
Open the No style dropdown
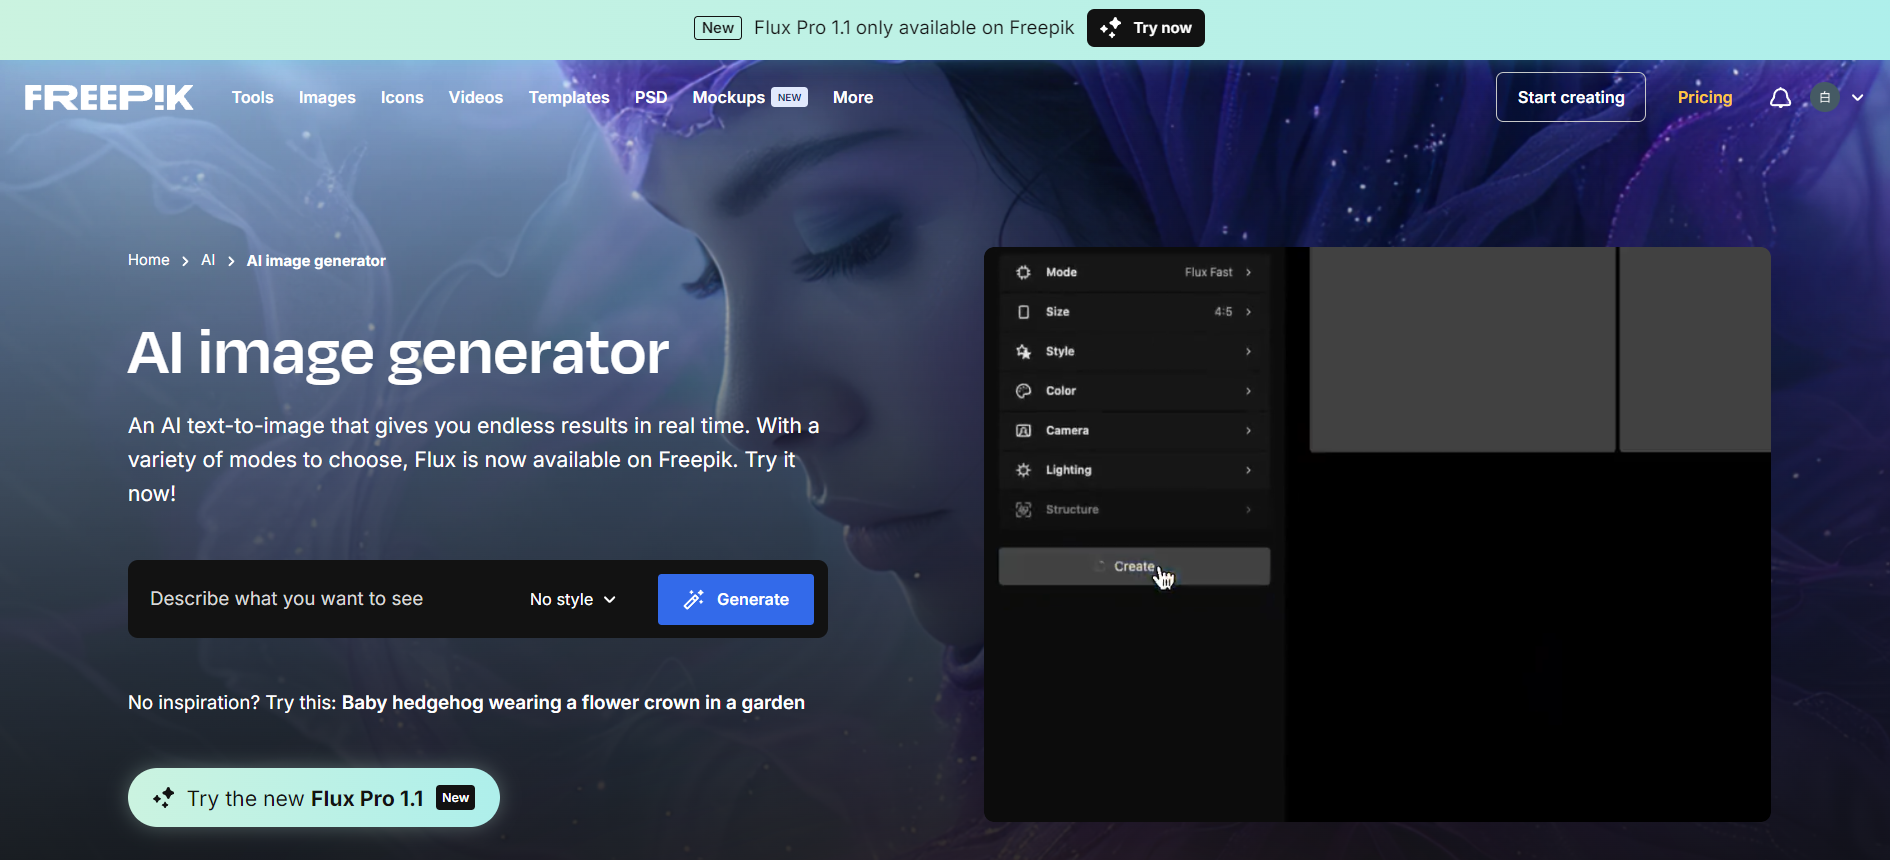coord(573,599)
